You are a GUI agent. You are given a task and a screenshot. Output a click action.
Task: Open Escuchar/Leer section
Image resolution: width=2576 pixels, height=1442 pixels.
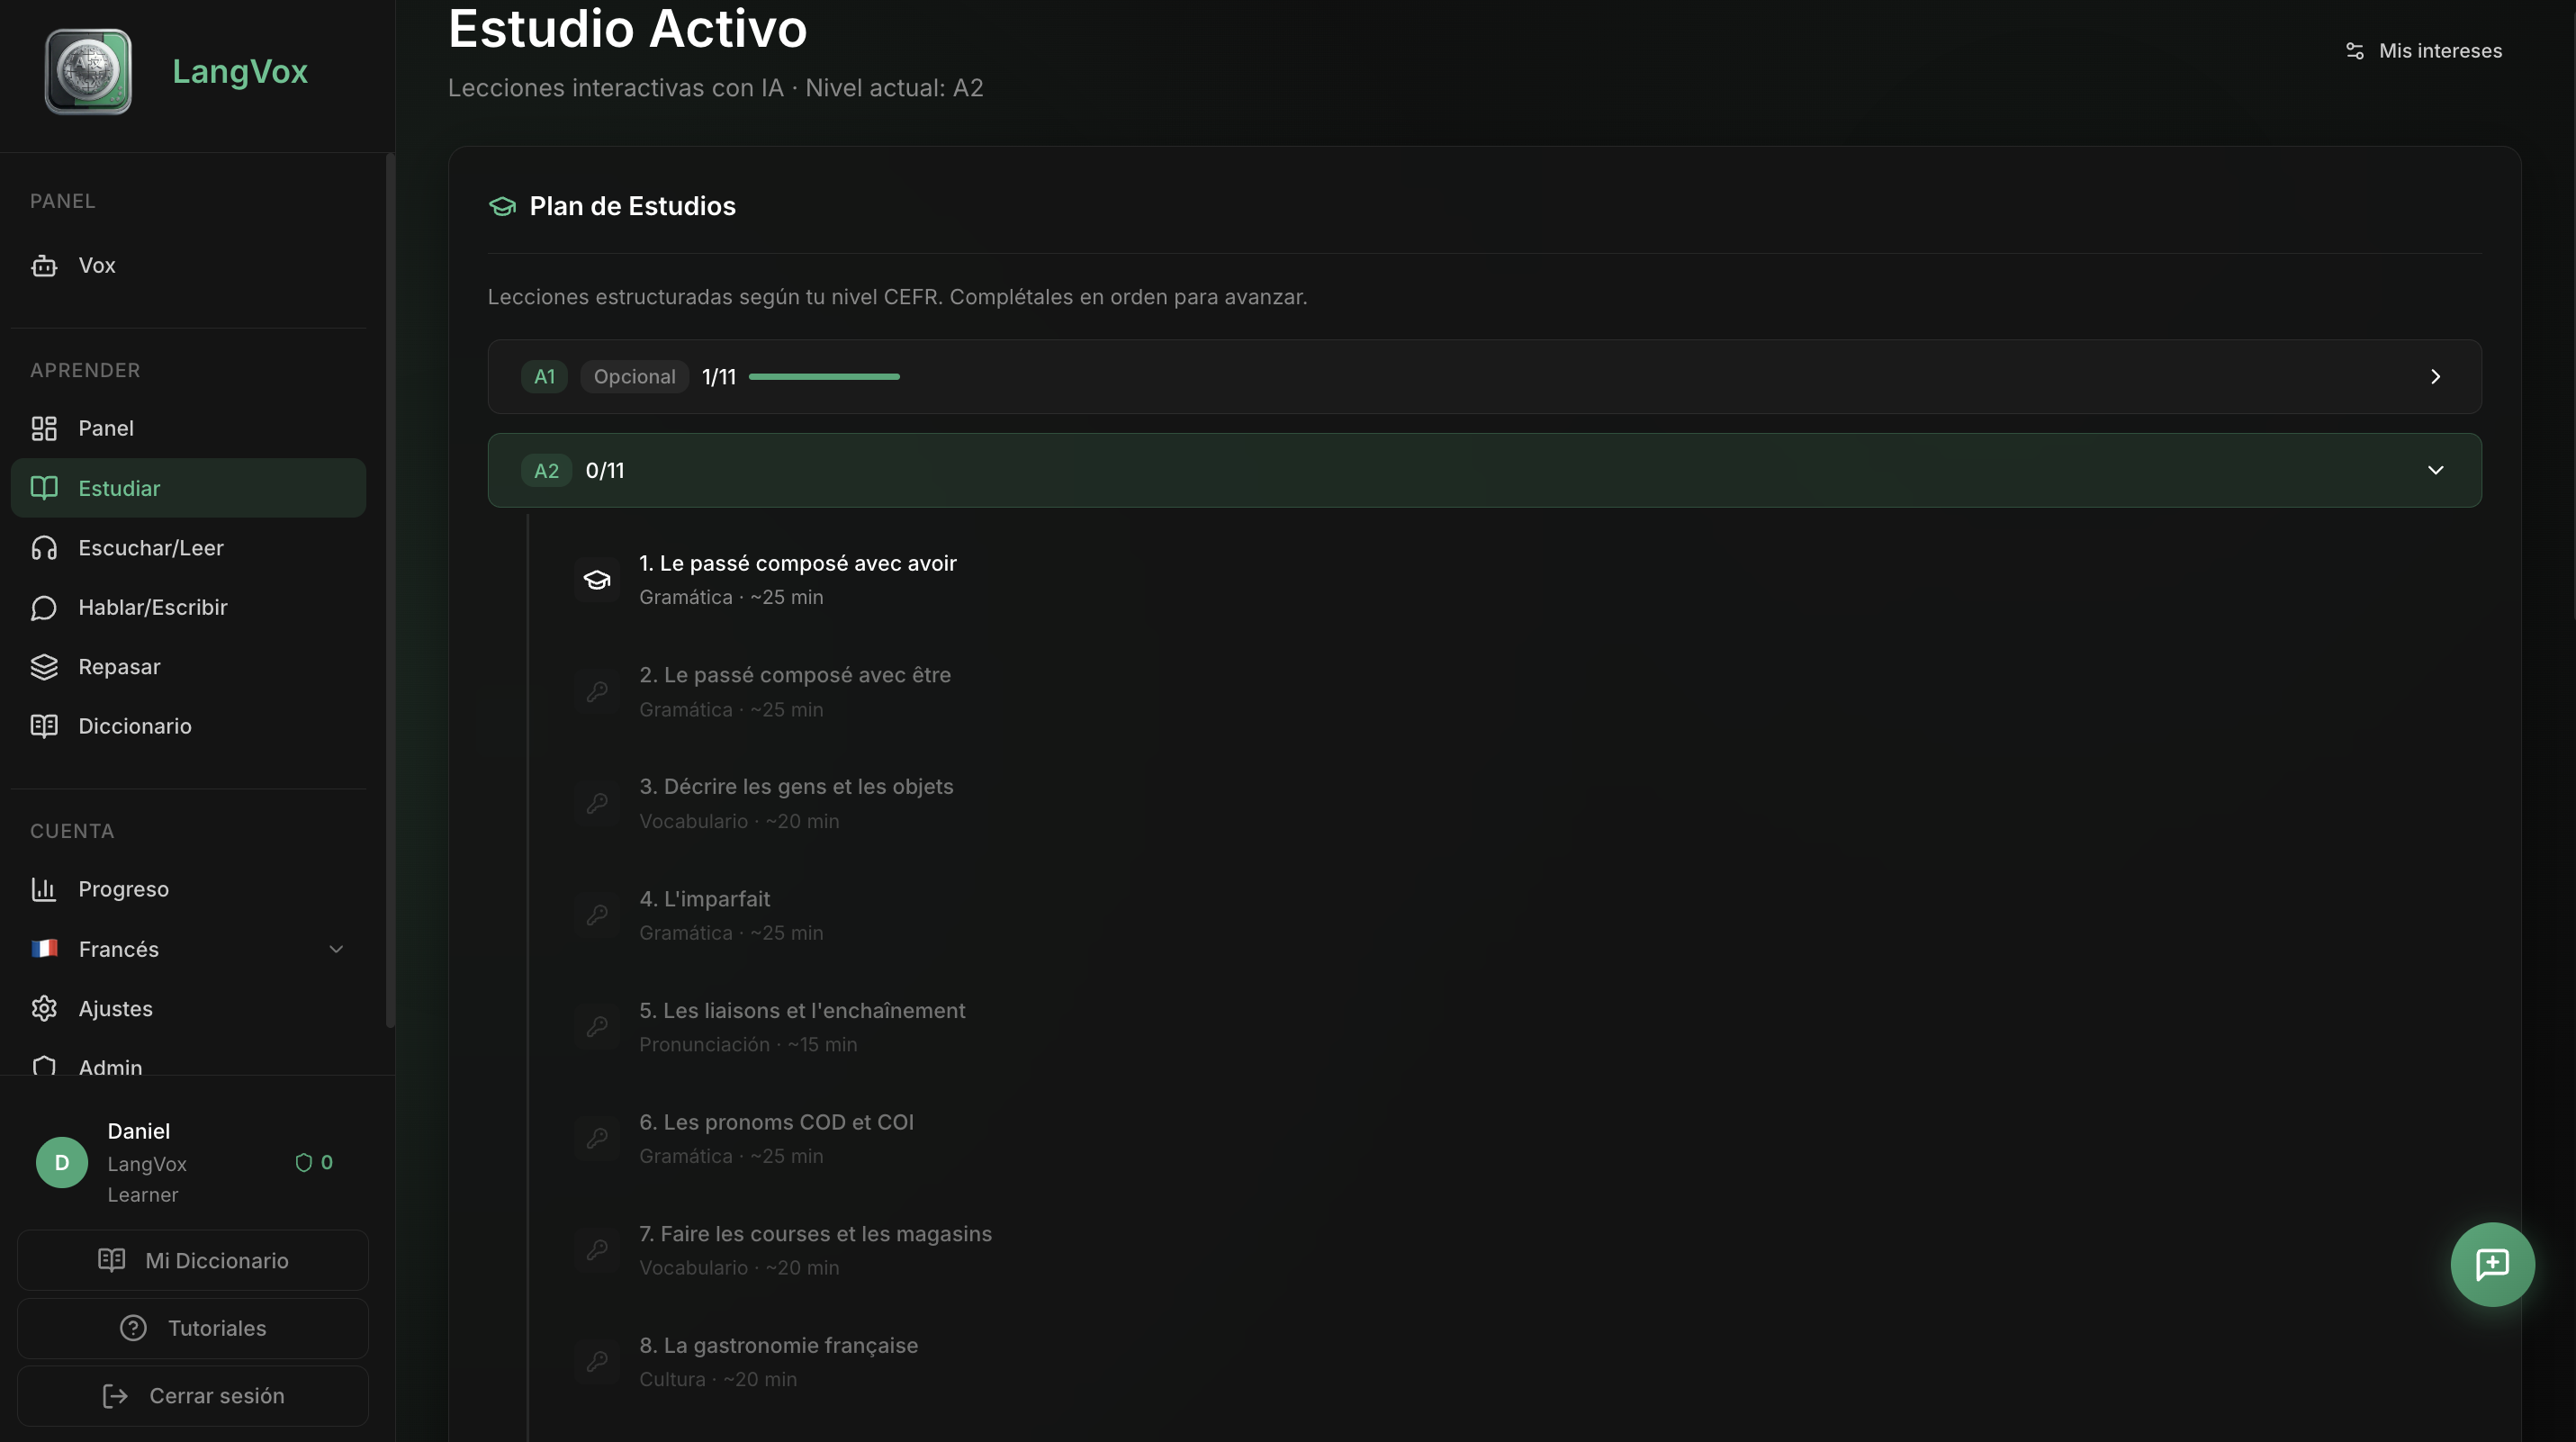tap(188, 548)
